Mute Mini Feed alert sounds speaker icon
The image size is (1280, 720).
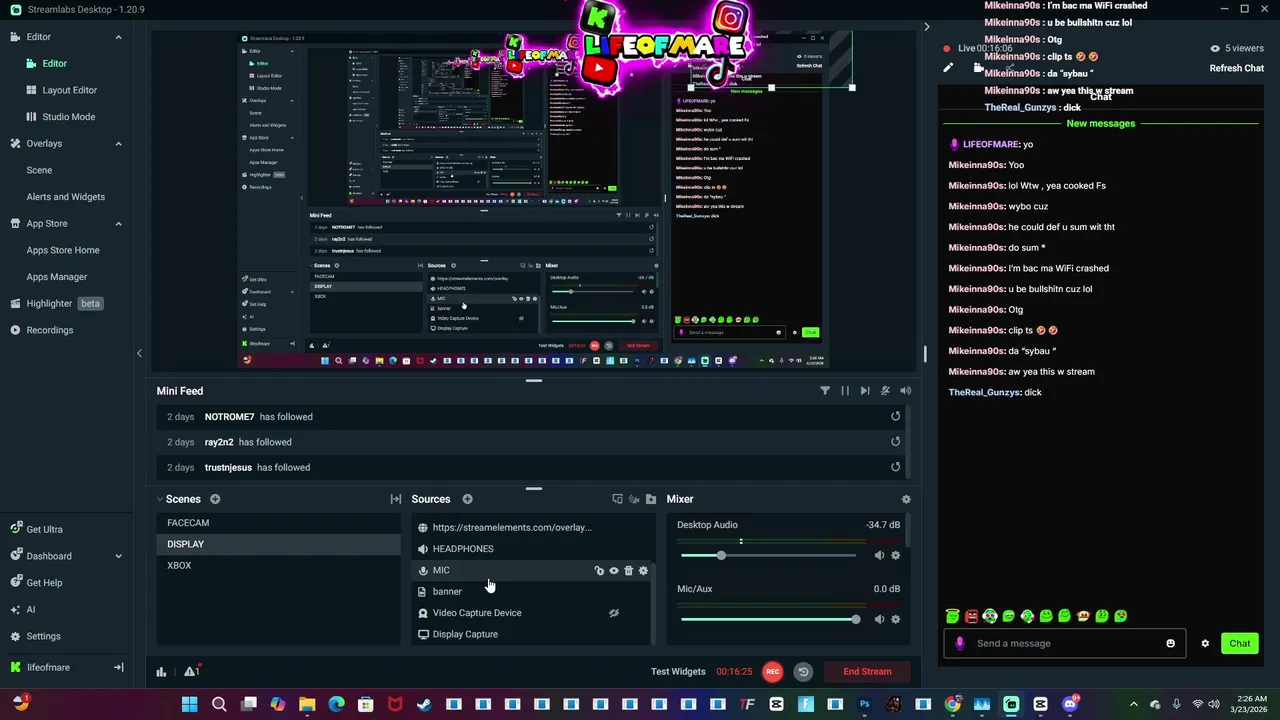tap(905, 391)
